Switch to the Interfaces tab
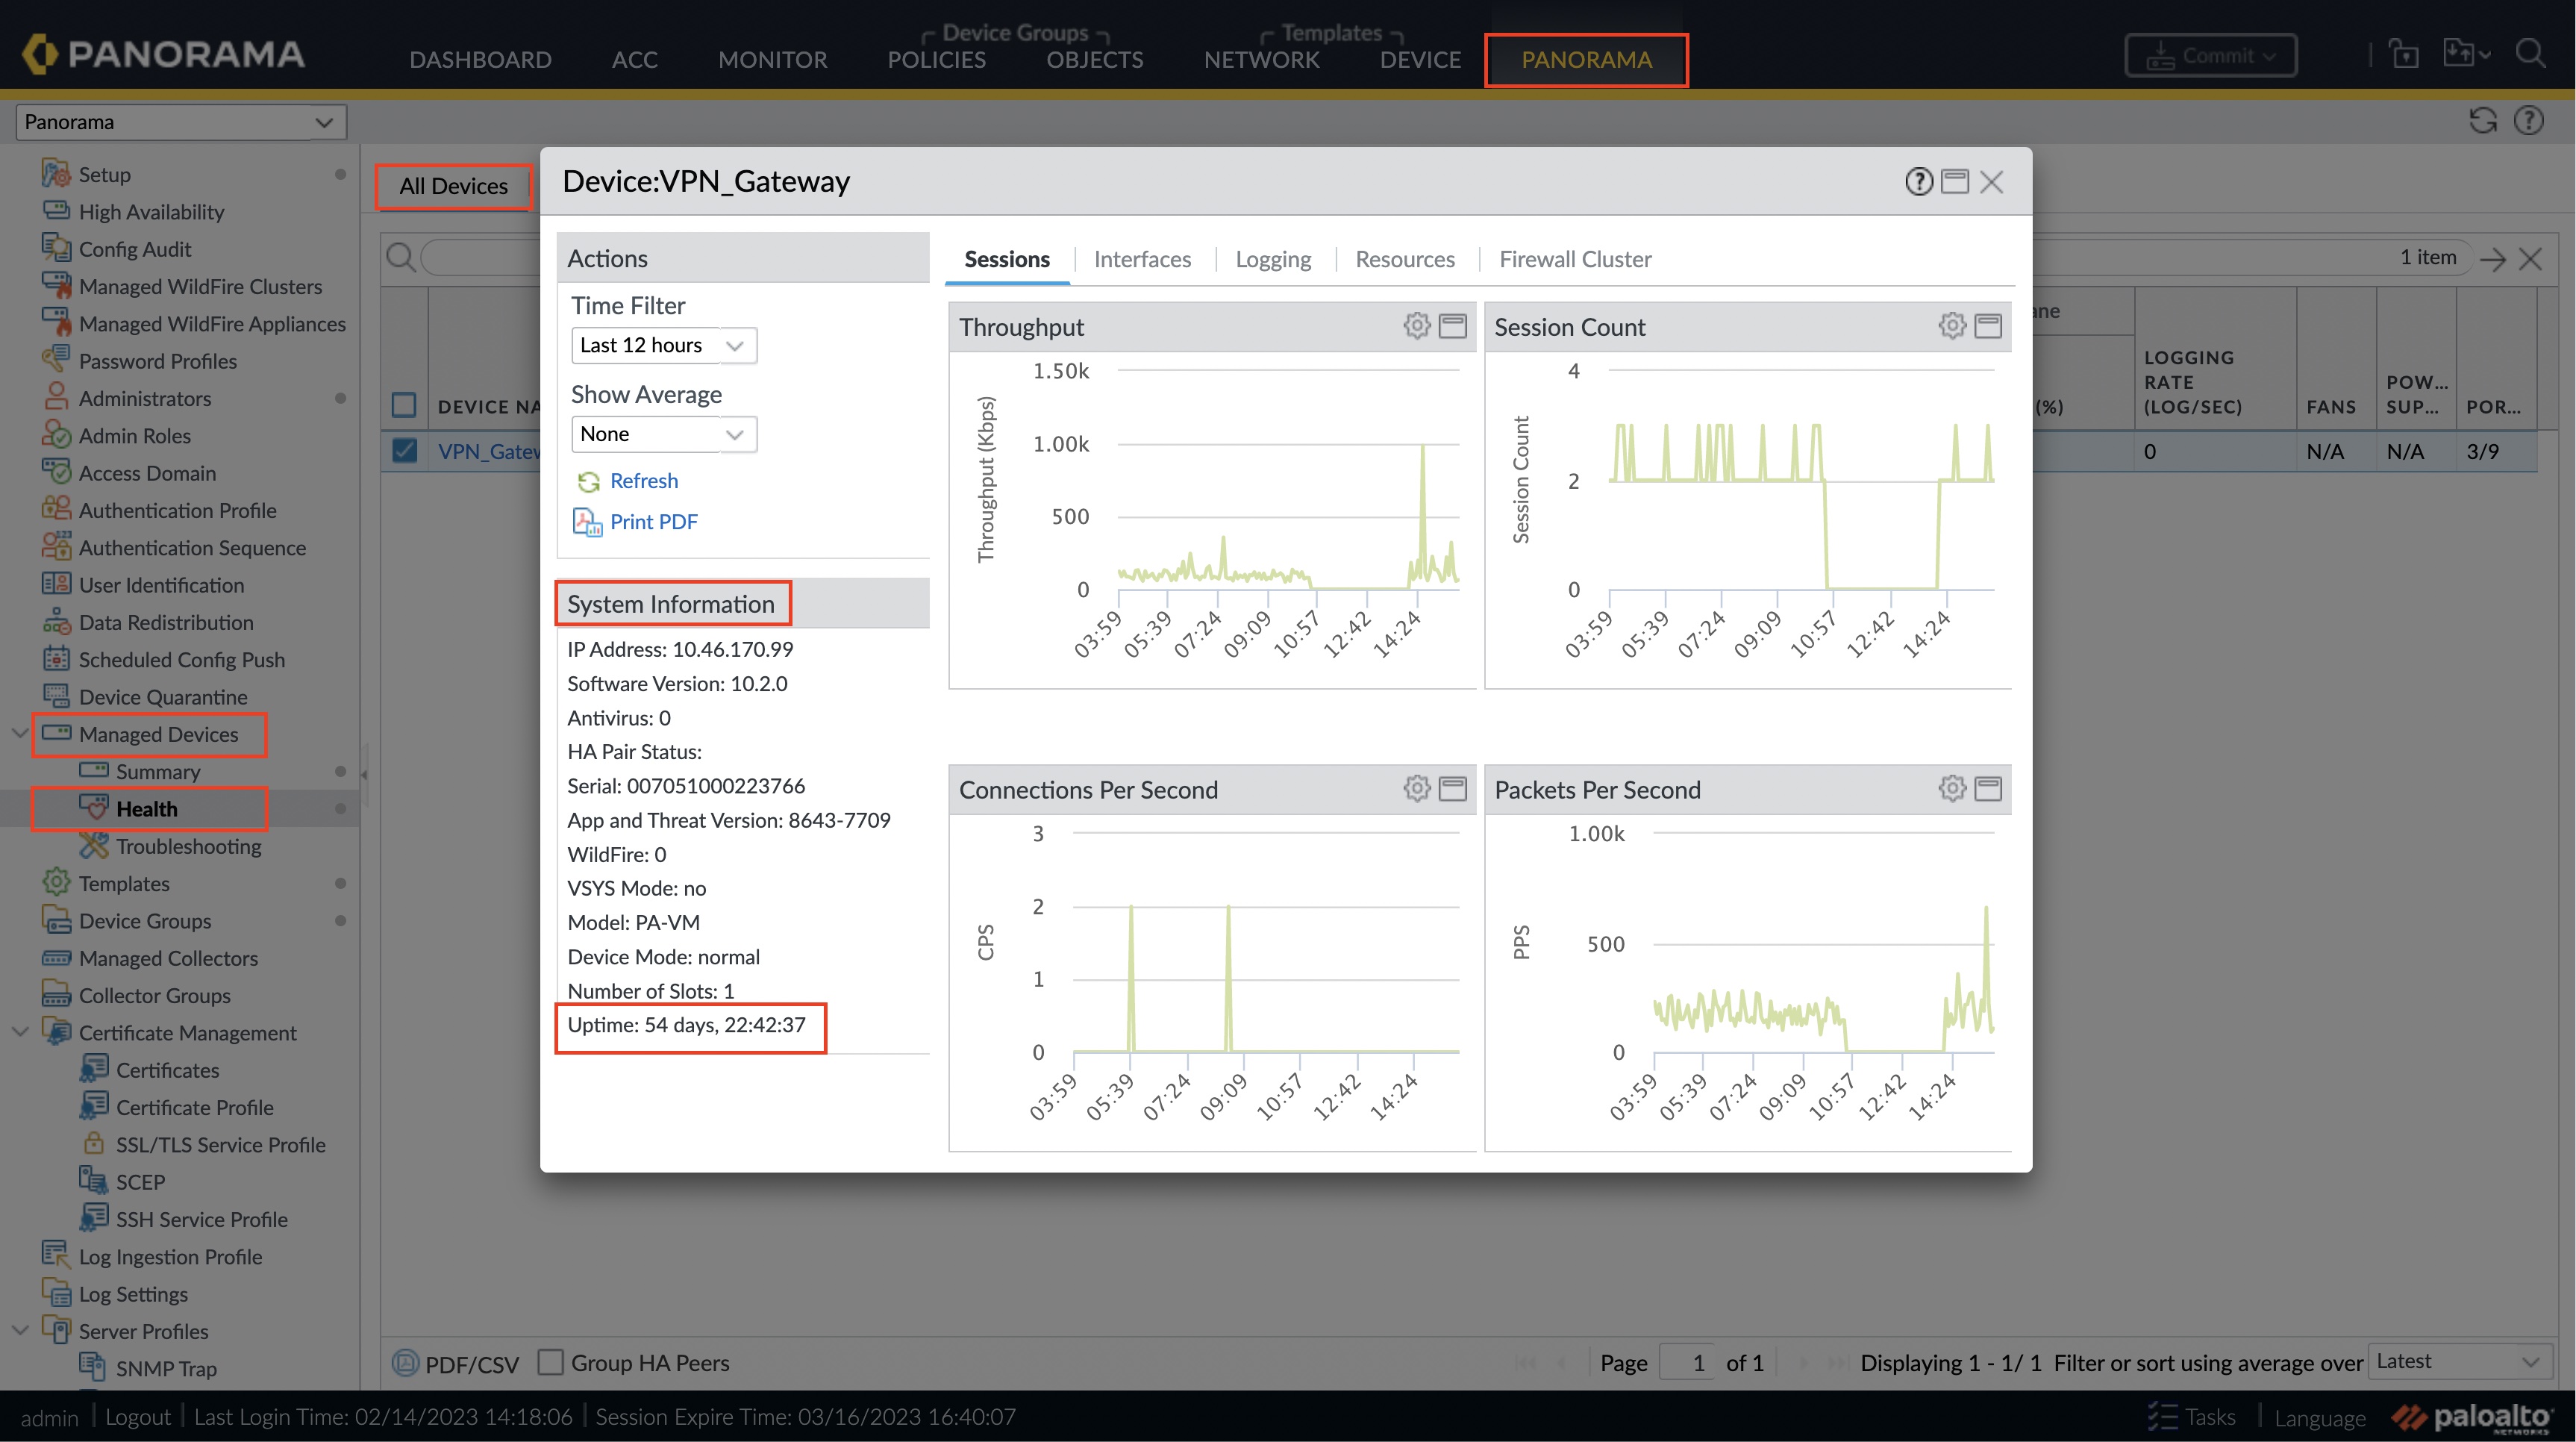This screenshot has width=2576, height=1442. [x=1142, y=259]
